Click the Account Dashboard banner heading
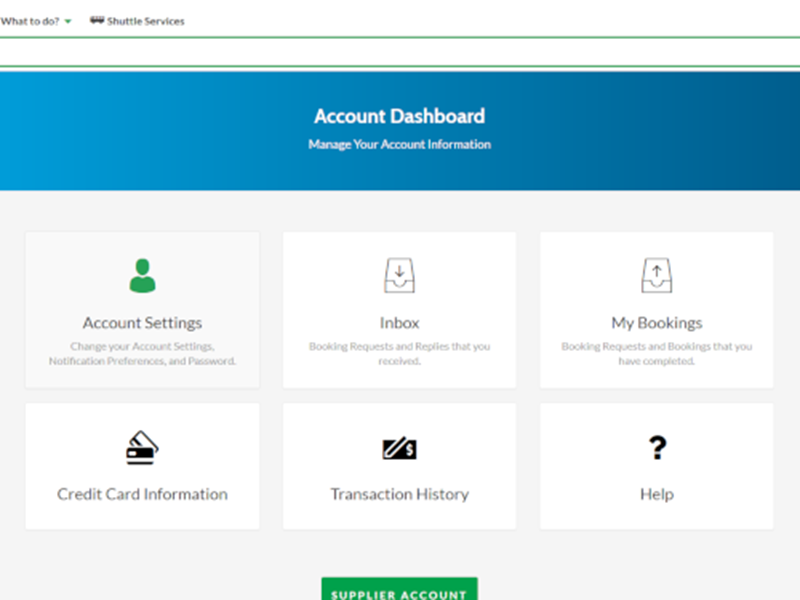The width and height of the screenshot is (800, 600). pos(399,116)
